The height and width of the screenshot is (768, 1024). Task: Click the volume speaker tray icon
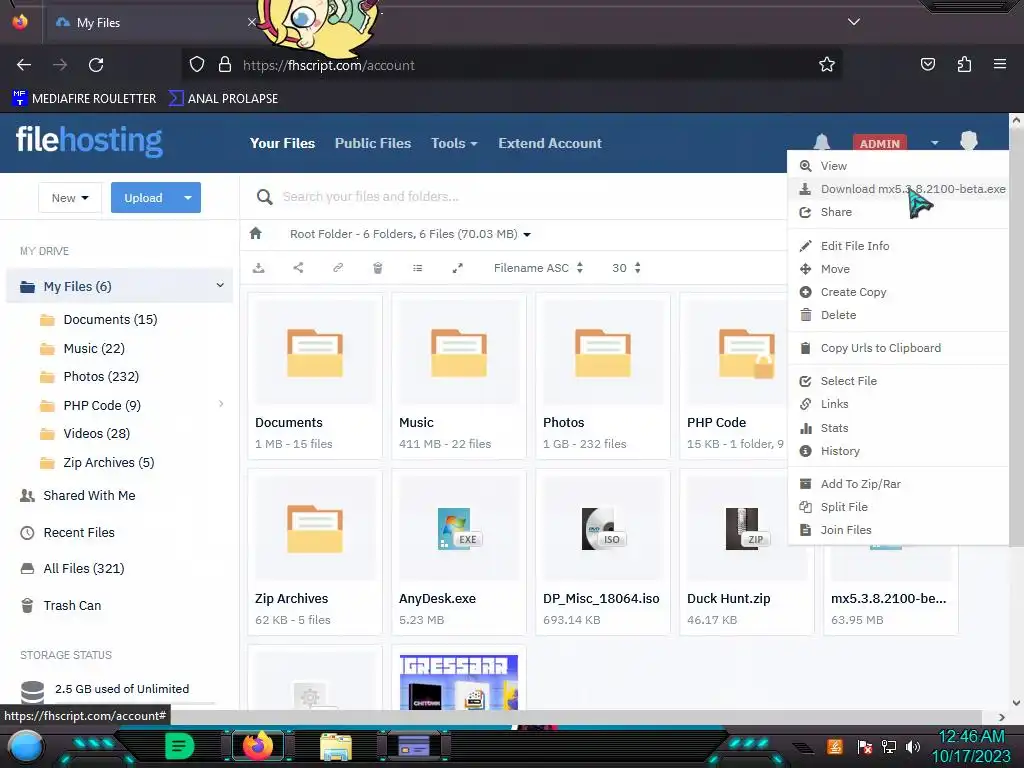point(913,746)
